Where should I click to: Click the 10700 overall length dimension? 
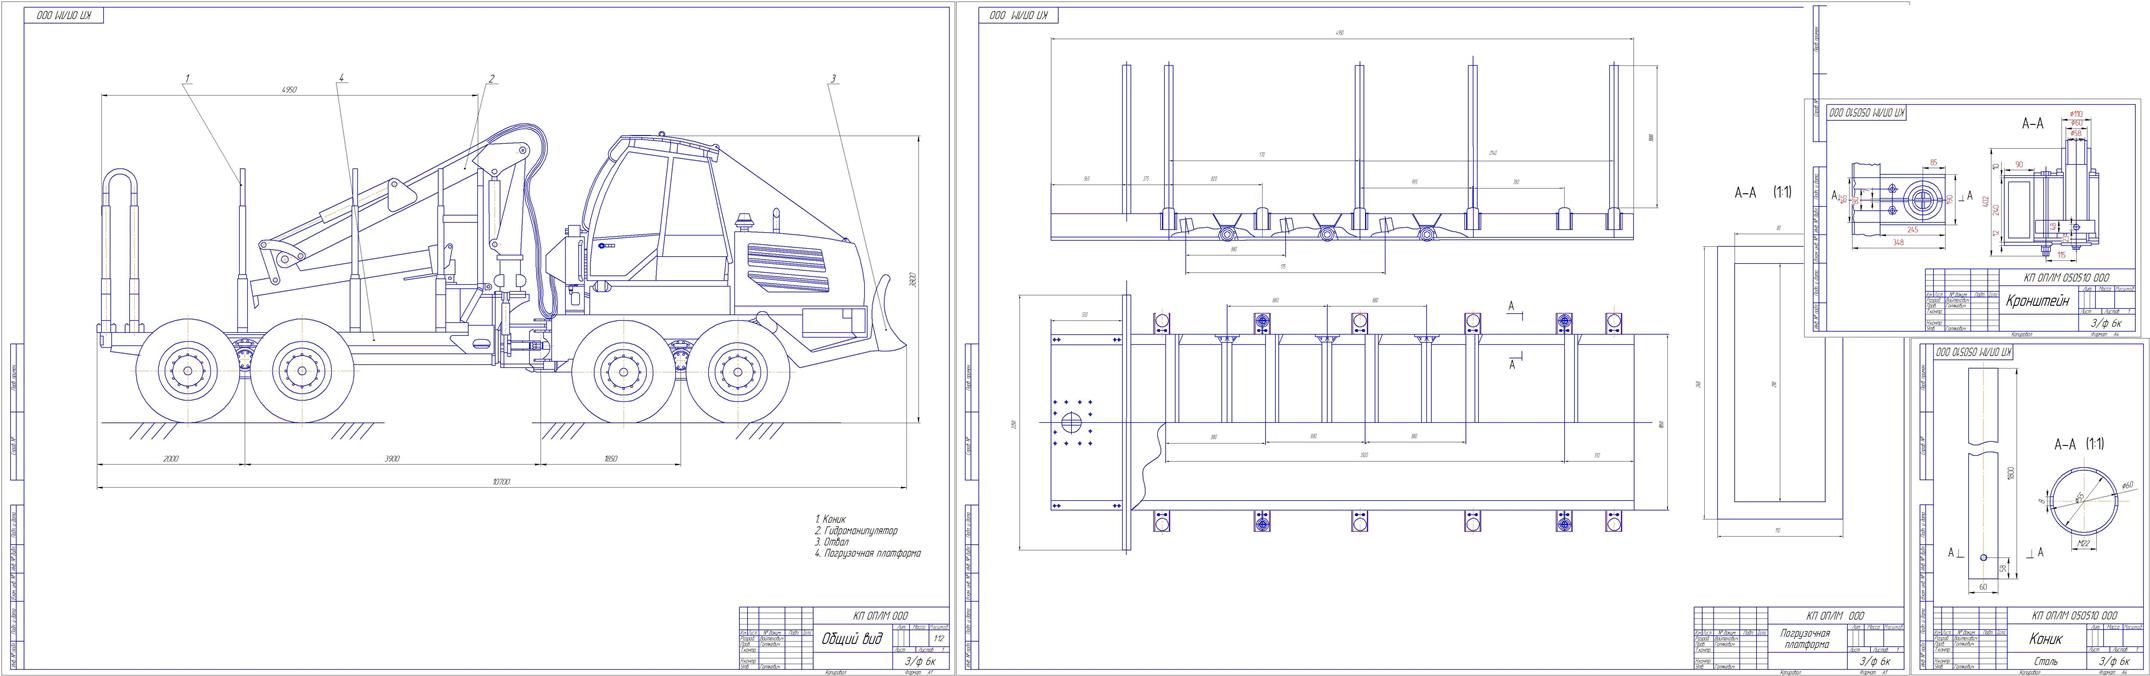[x=502, y=483]
